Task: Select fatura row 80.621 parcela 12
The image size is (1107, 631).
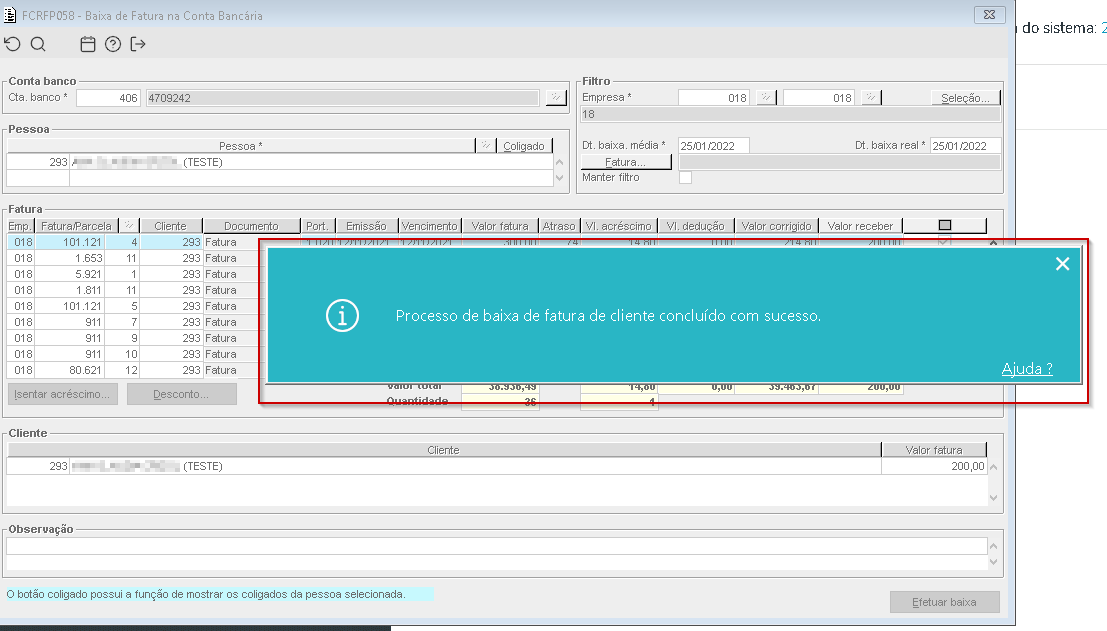Action: [133, 370]
